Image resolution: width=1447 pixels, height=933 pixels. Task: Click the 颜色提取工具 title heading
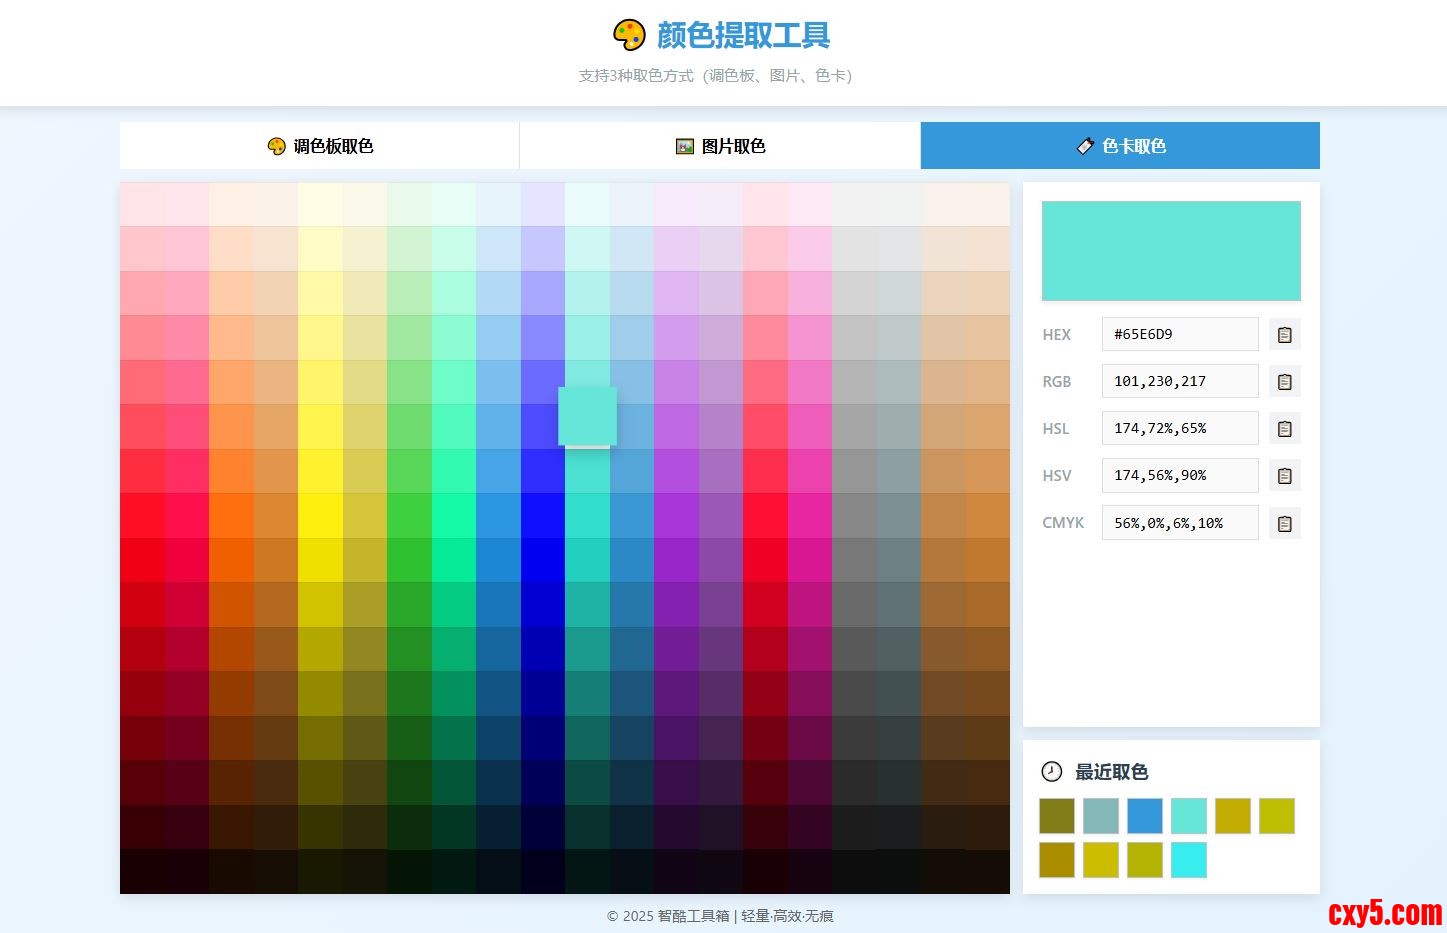point(743,36)
